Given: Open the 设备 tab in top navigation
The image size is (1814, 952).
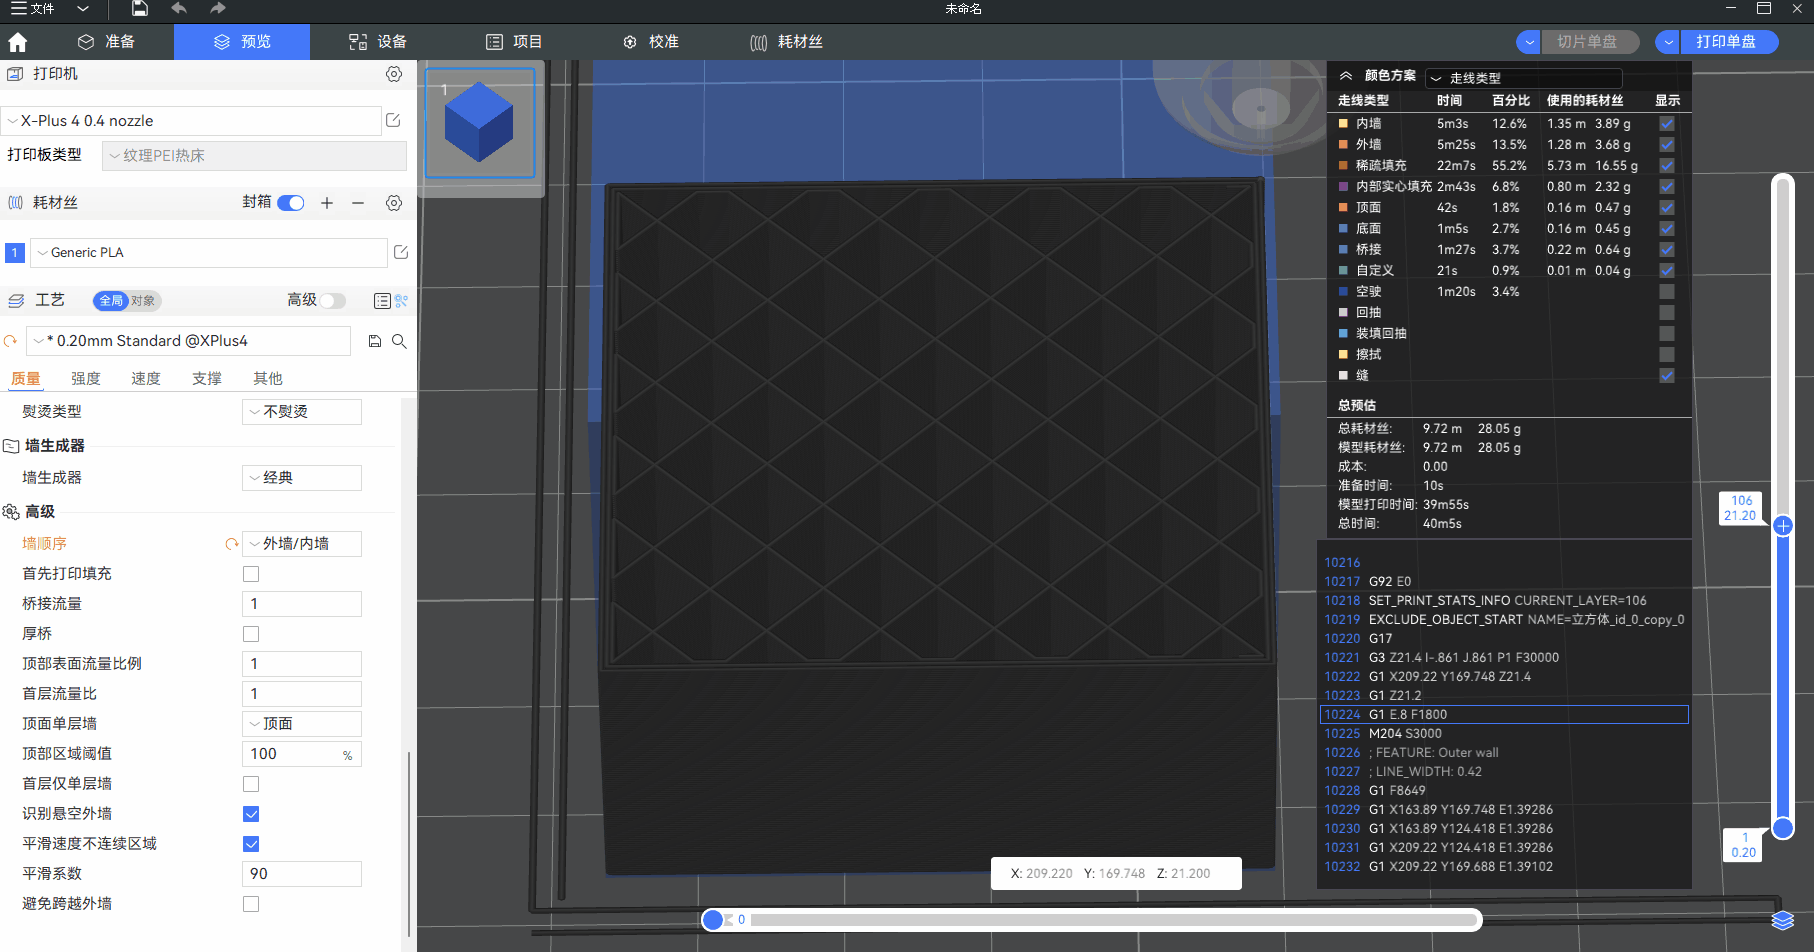Looking at the screenshot, I should pyautogui.click(x=378, y=42).
